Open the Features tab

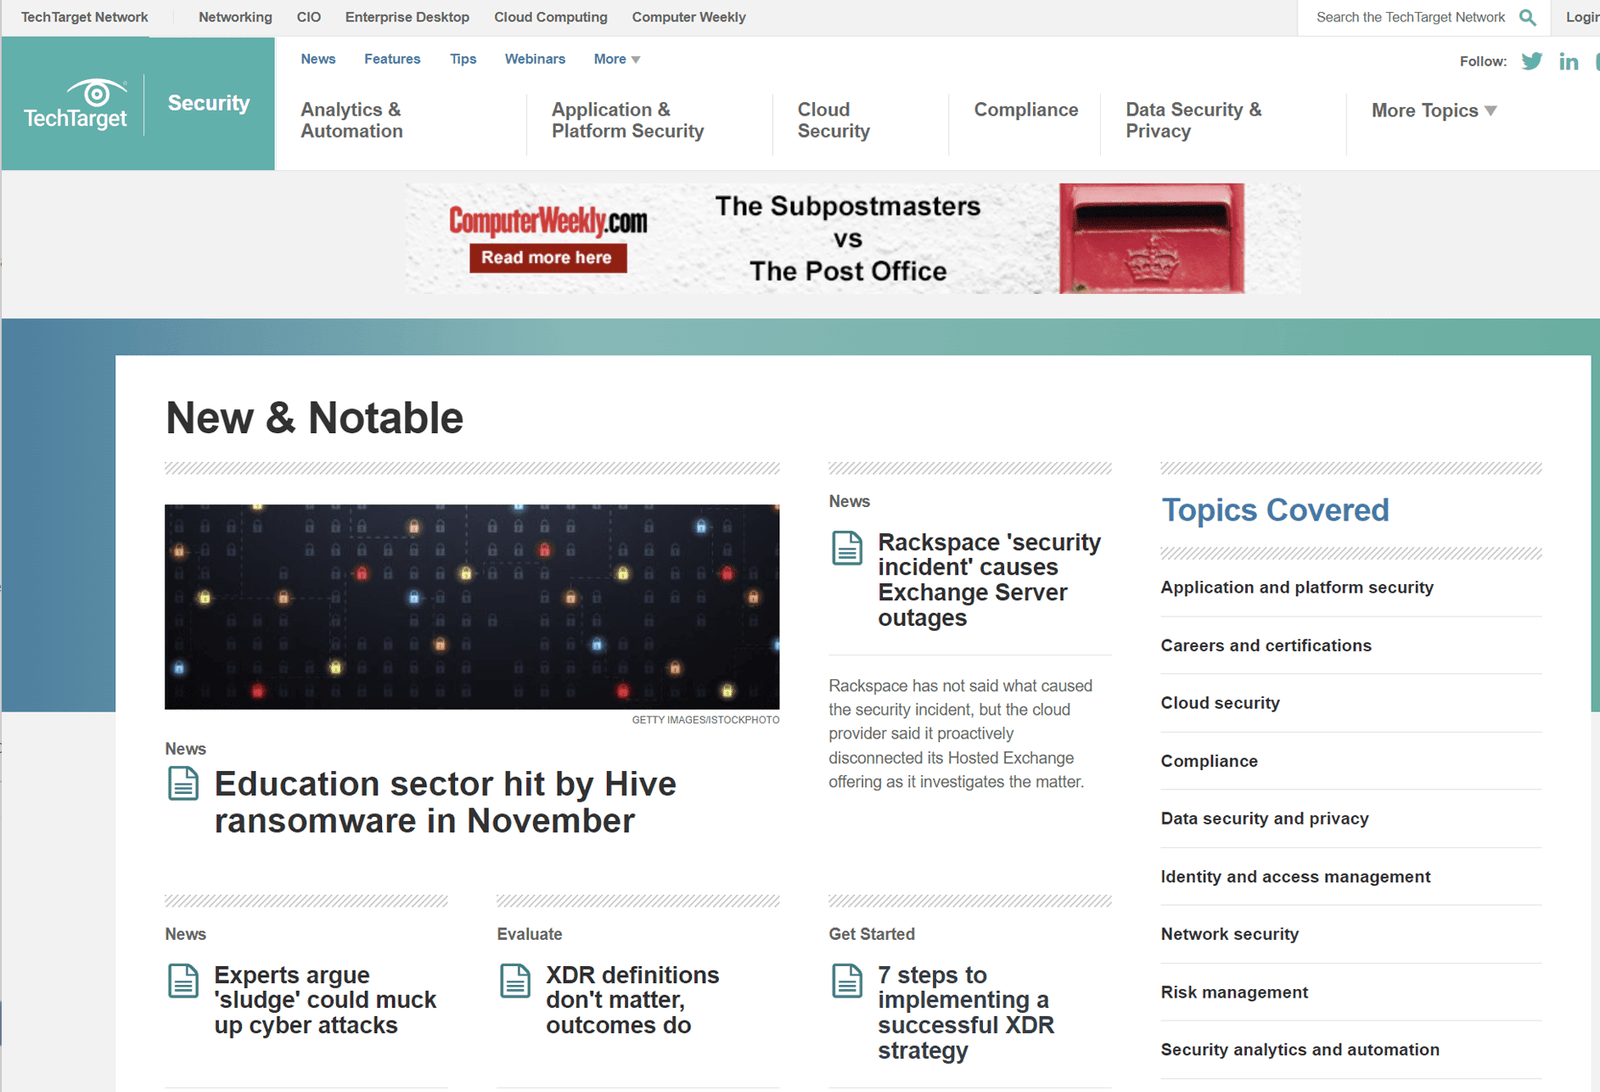click(x=392, y=59)
